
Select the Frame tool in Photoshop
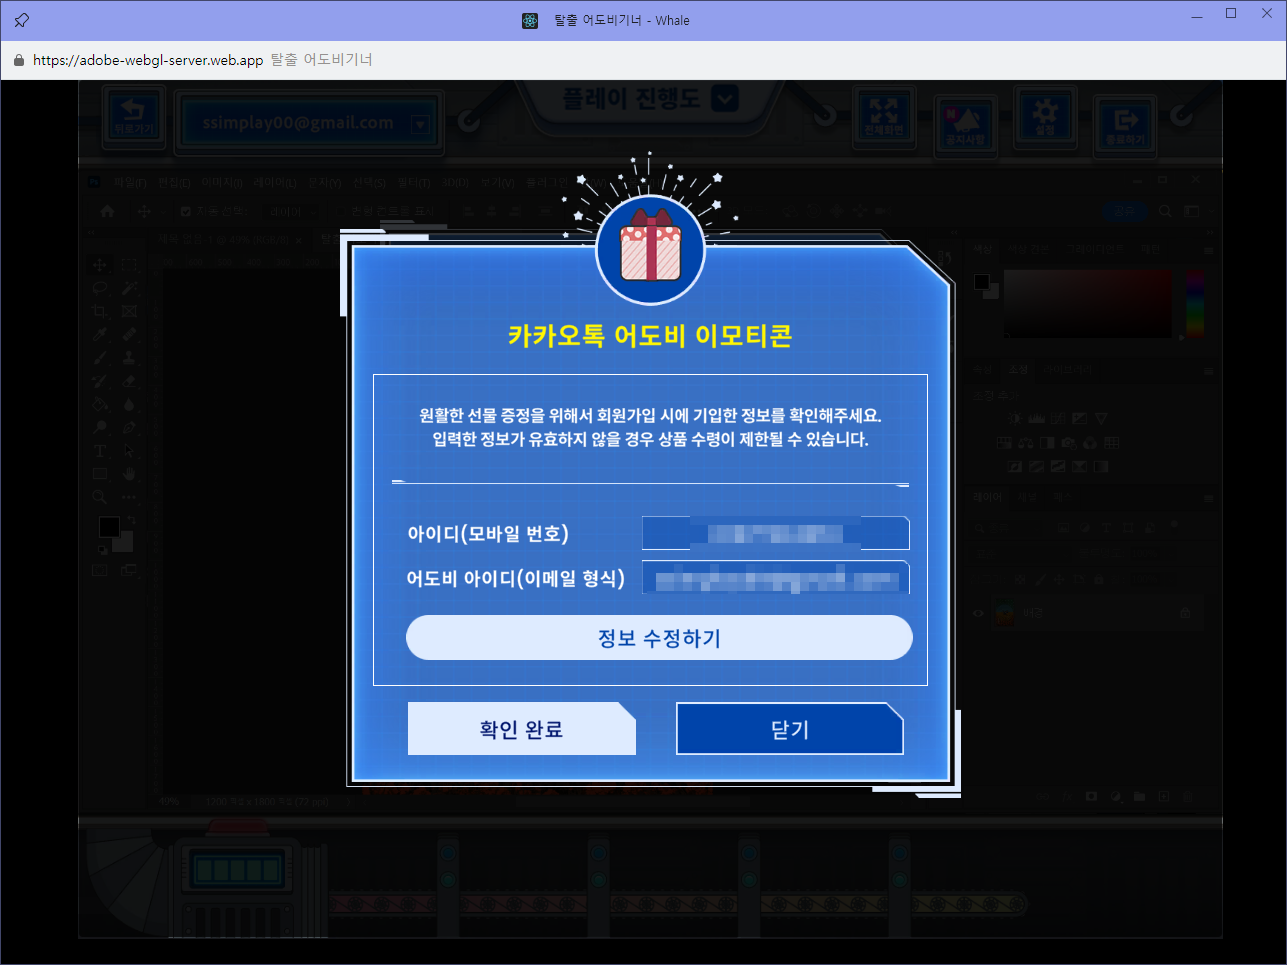click(129, 311)
